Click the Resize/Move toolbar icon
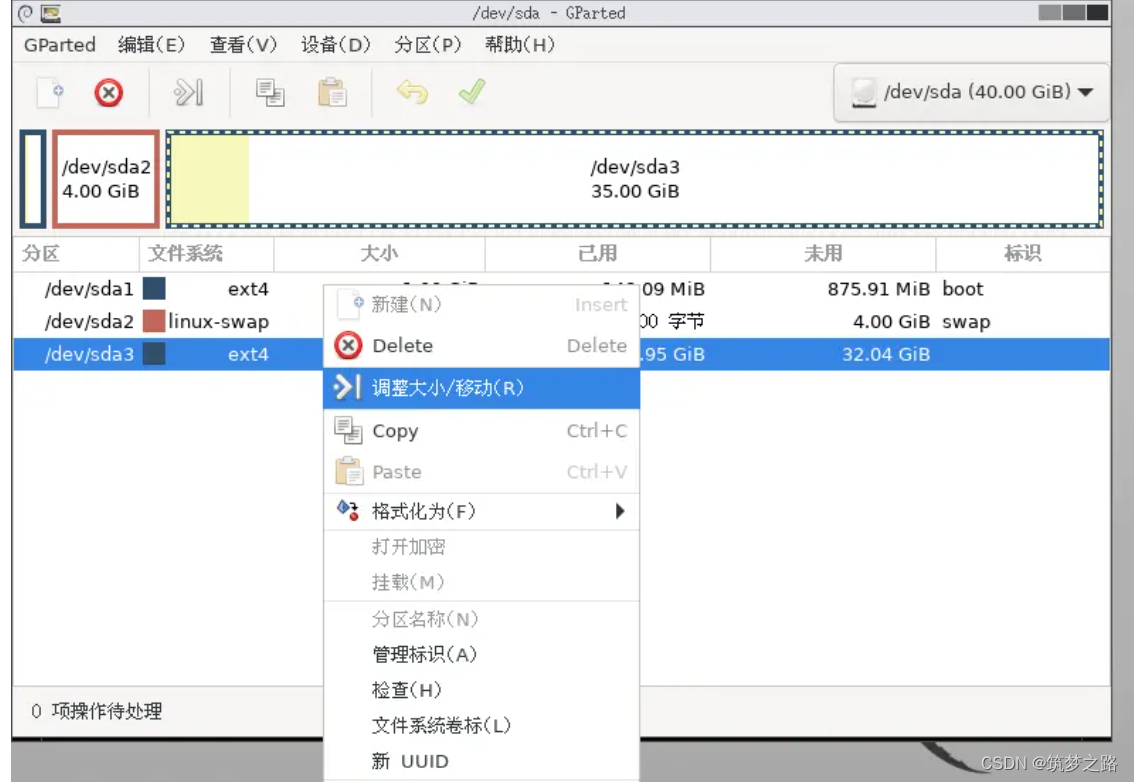The height and width of the screenshot is (782, 1134). (188, 93)
